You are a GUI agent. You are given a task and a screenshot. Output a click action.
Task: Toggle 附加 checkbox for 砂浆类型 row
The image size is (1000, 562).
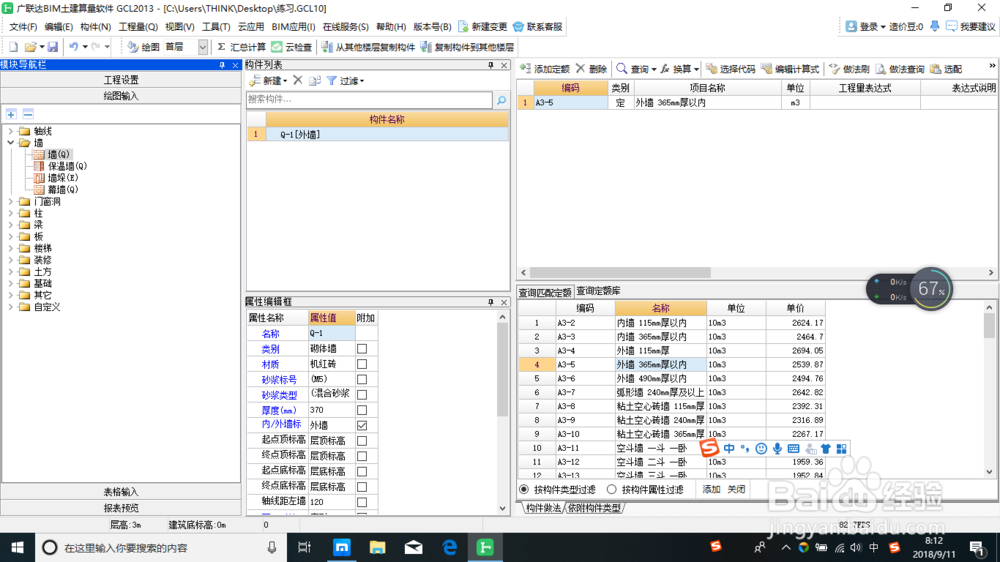click(x=362, y=395)
